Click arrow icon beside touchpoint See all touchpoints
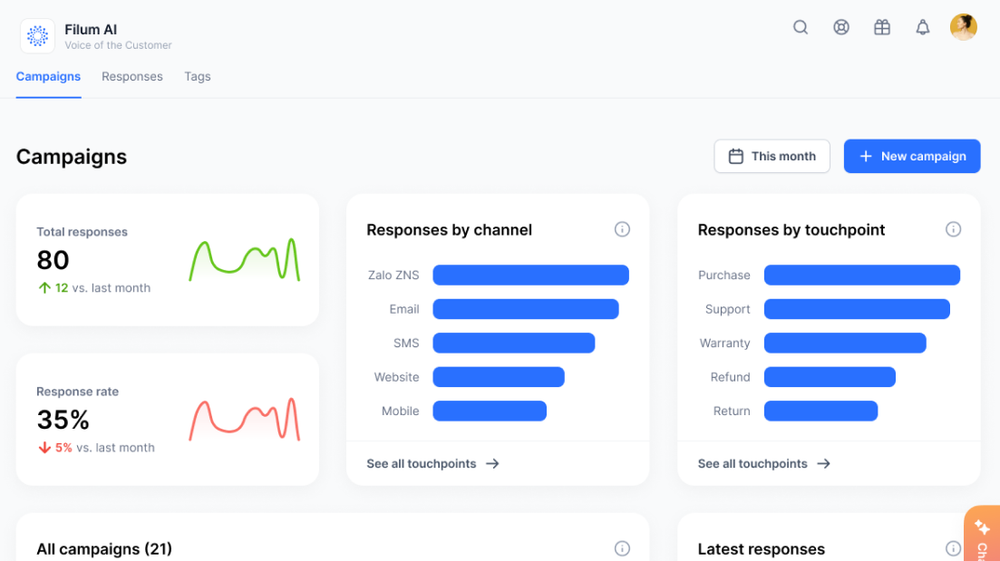This screenshot has width=1000, height=561. pos(823,463)
